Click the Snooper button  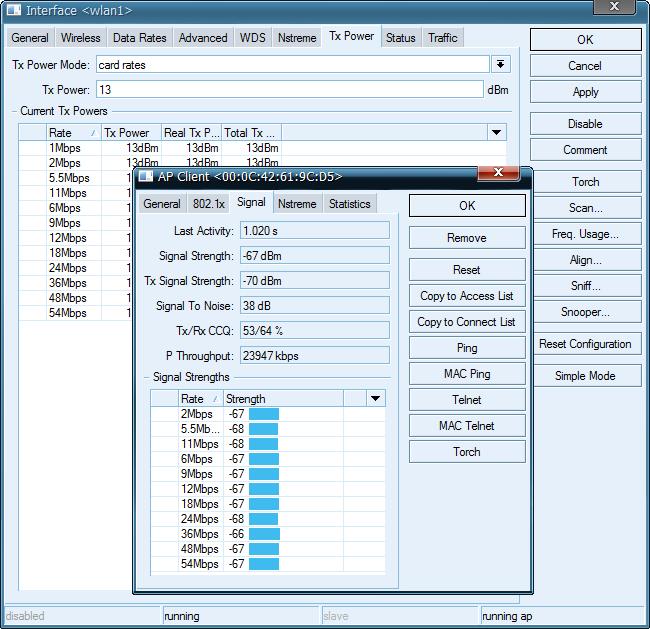click(x=585, y=312)
